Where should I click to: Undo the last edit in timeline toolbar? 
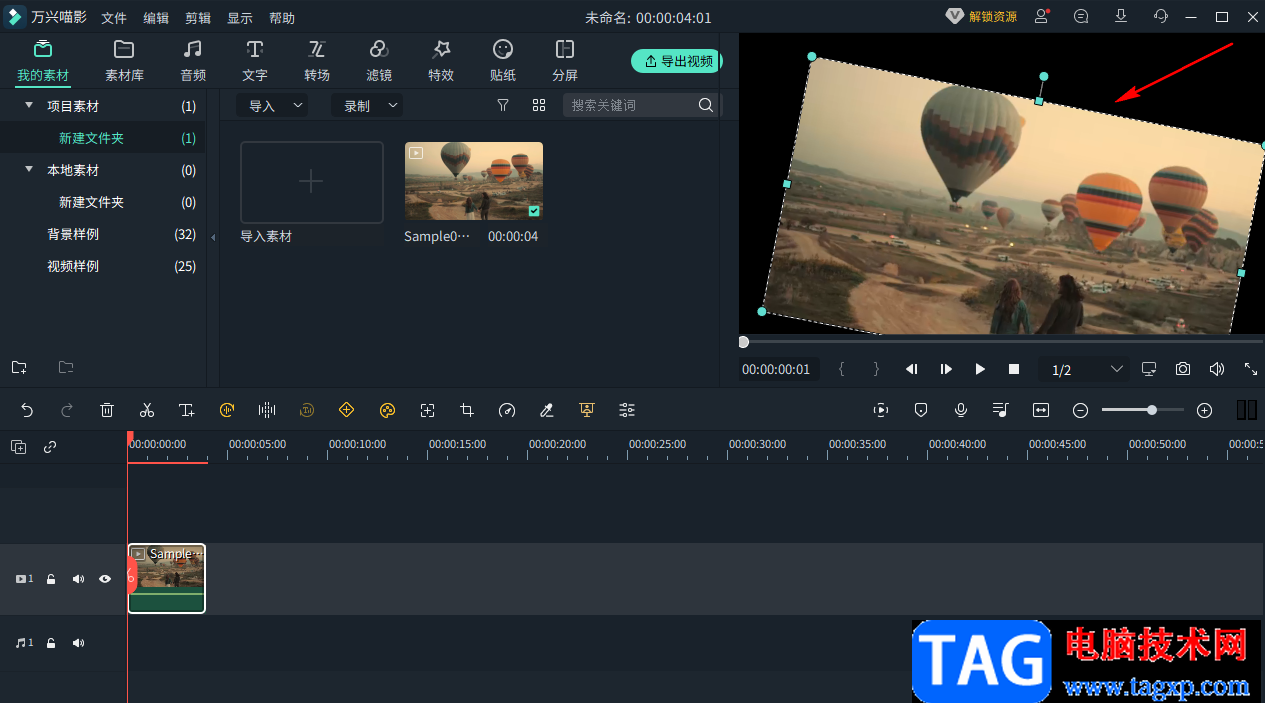pos(27,410)
